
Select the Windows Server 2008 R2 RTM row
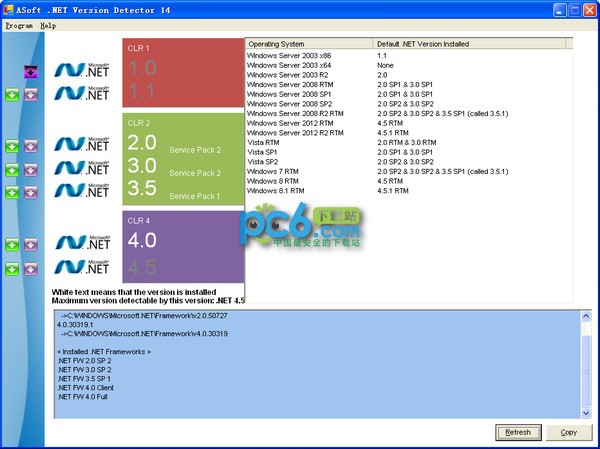(409, 113)
